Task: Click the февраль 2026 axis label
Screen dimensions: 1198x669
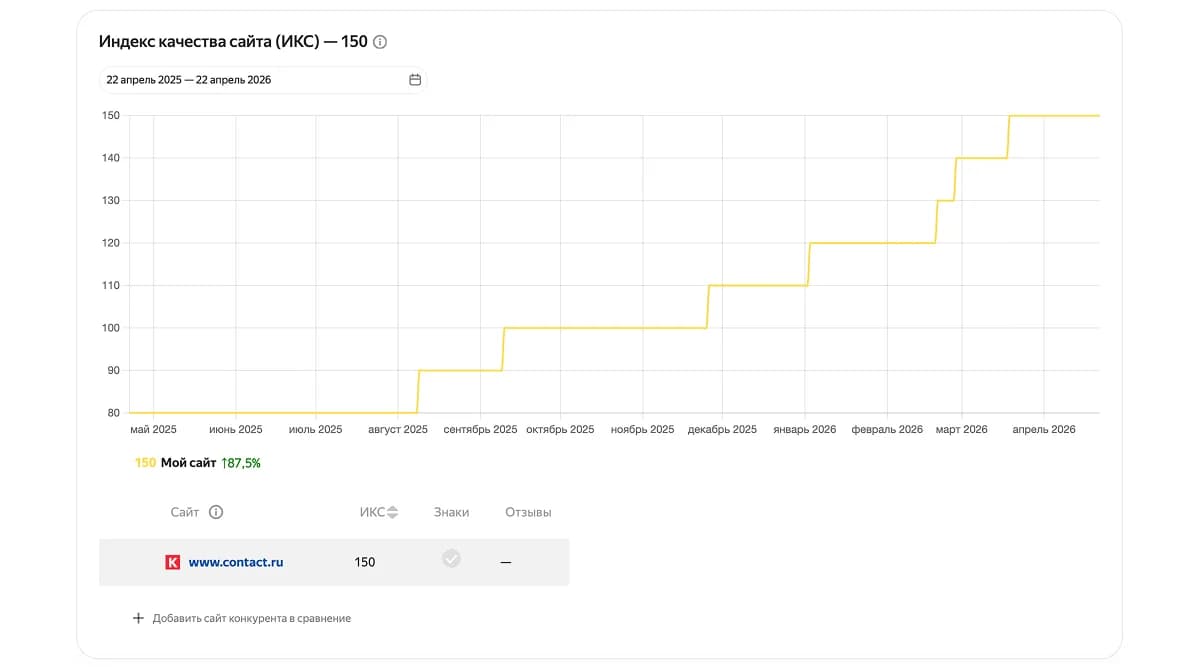Action: click(887, 429)
